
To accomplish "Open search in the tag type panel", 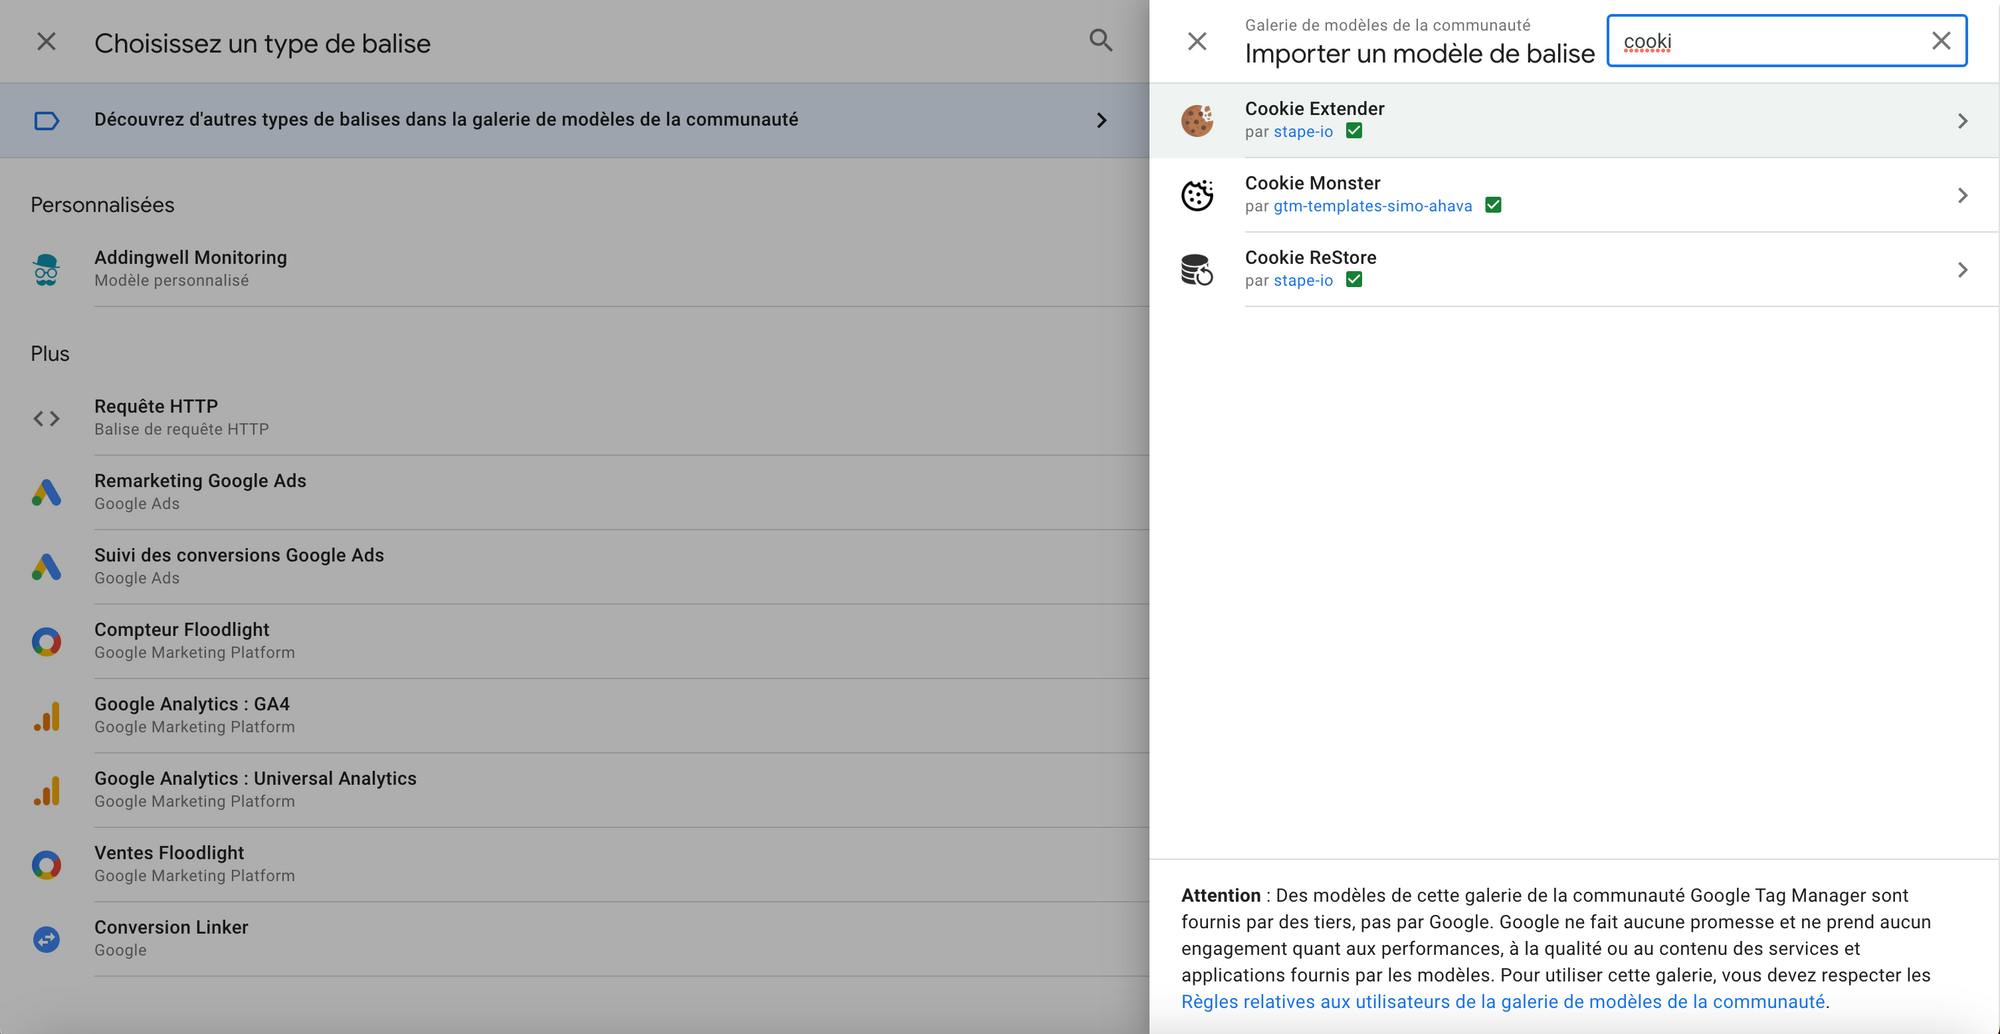I will (x=1100, y=41).
